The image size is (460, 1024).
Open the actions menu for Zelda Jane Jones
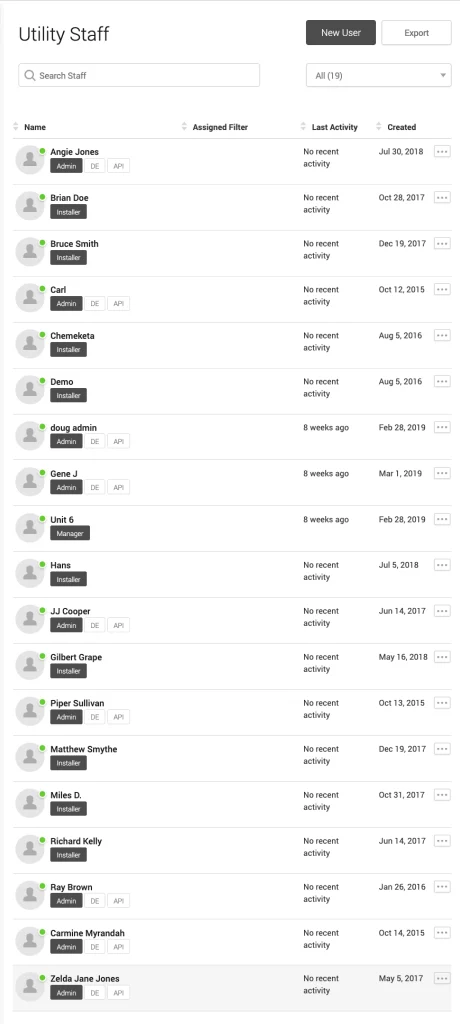coord(442,978)
